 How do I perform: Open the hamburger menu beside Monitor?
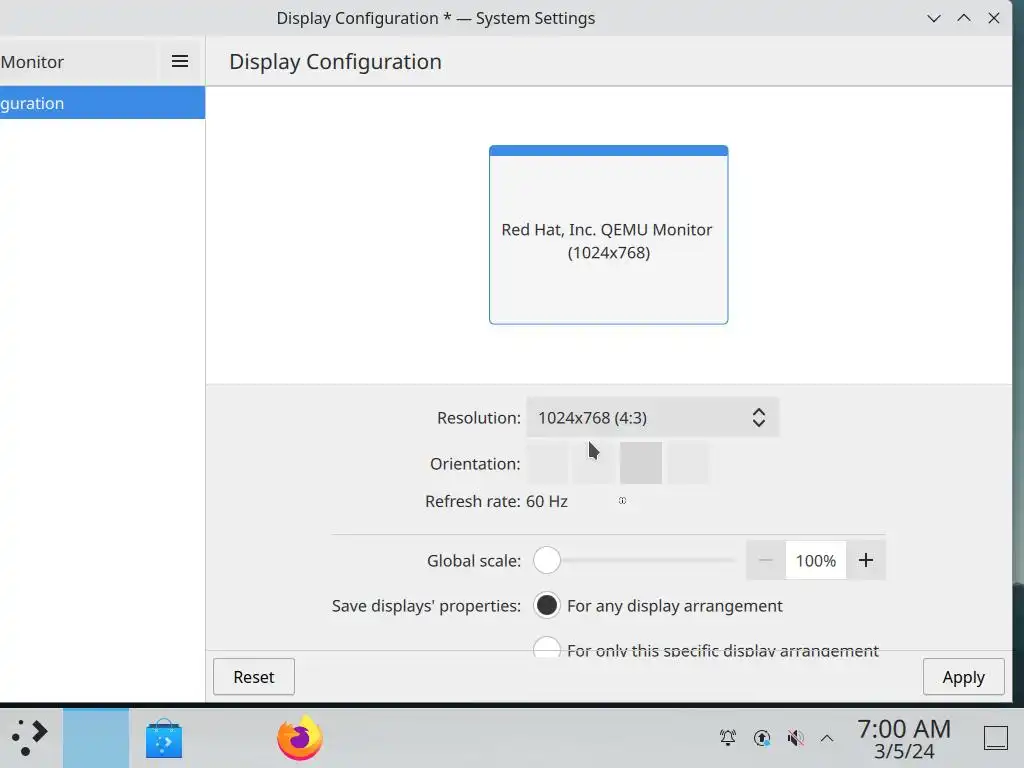pyautogui.click(x=180, y=61)
